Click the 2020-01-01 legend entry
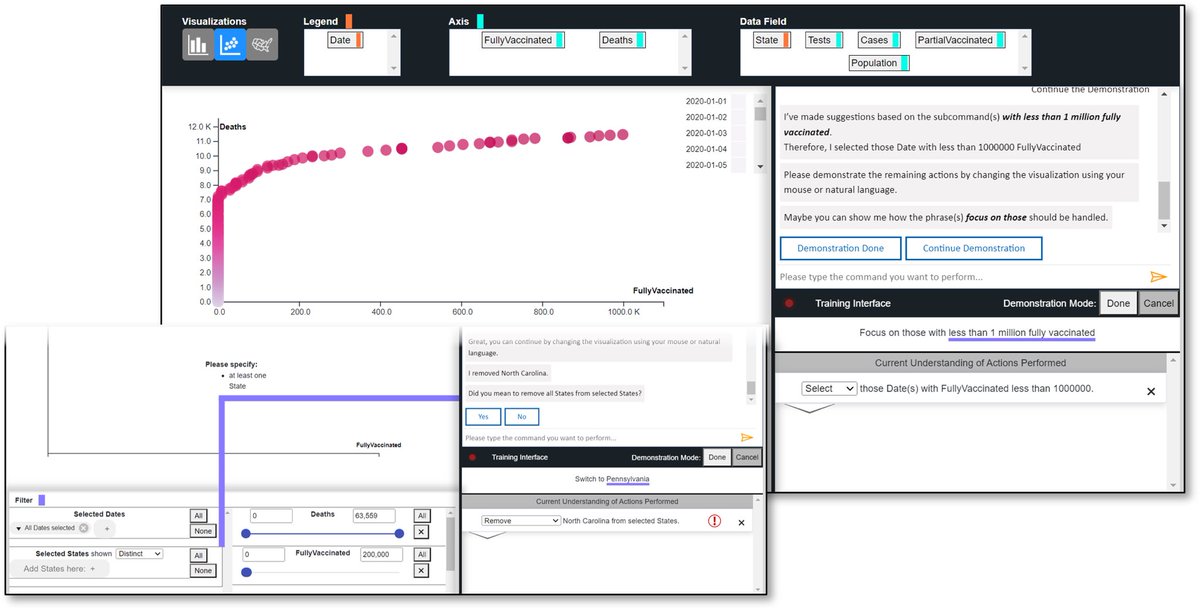Screen dimensions: 1200x610 pos(706,101)
